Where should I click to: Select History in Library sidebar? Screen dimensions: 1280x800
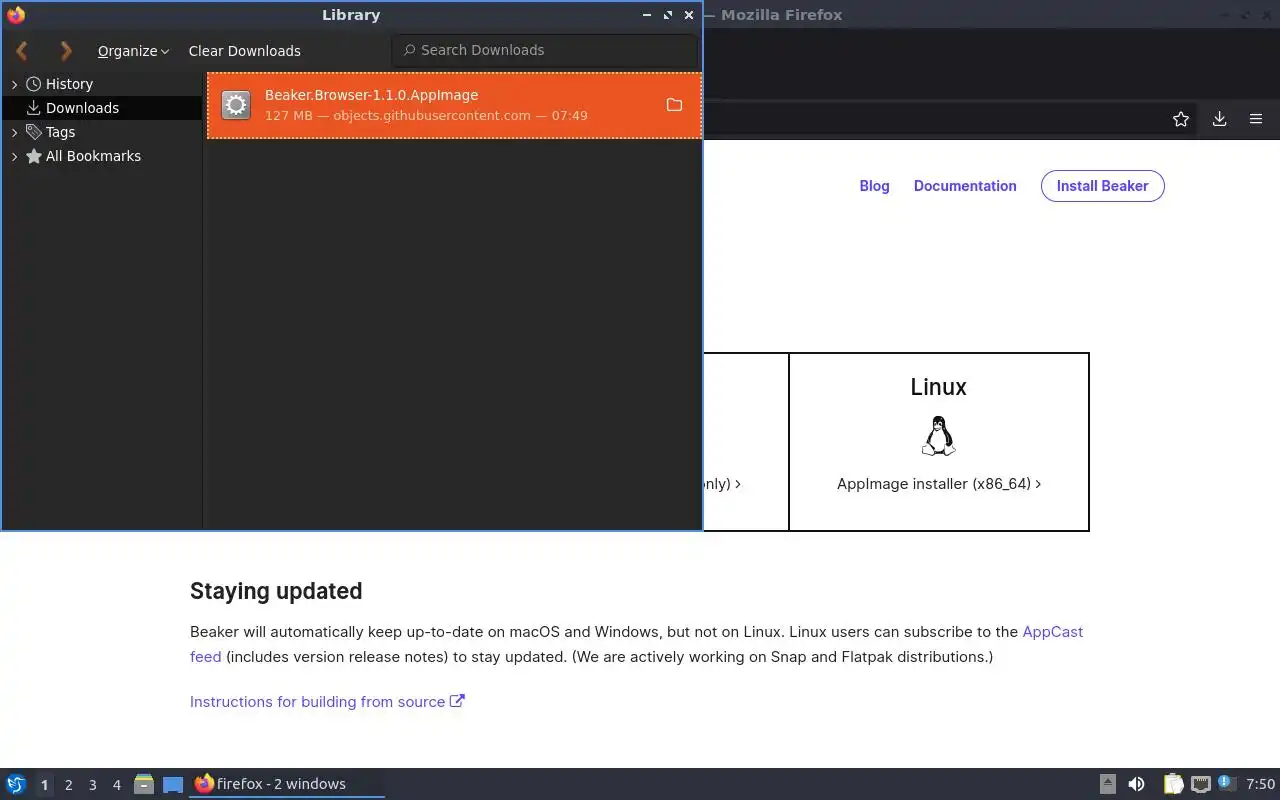[69, 84]
